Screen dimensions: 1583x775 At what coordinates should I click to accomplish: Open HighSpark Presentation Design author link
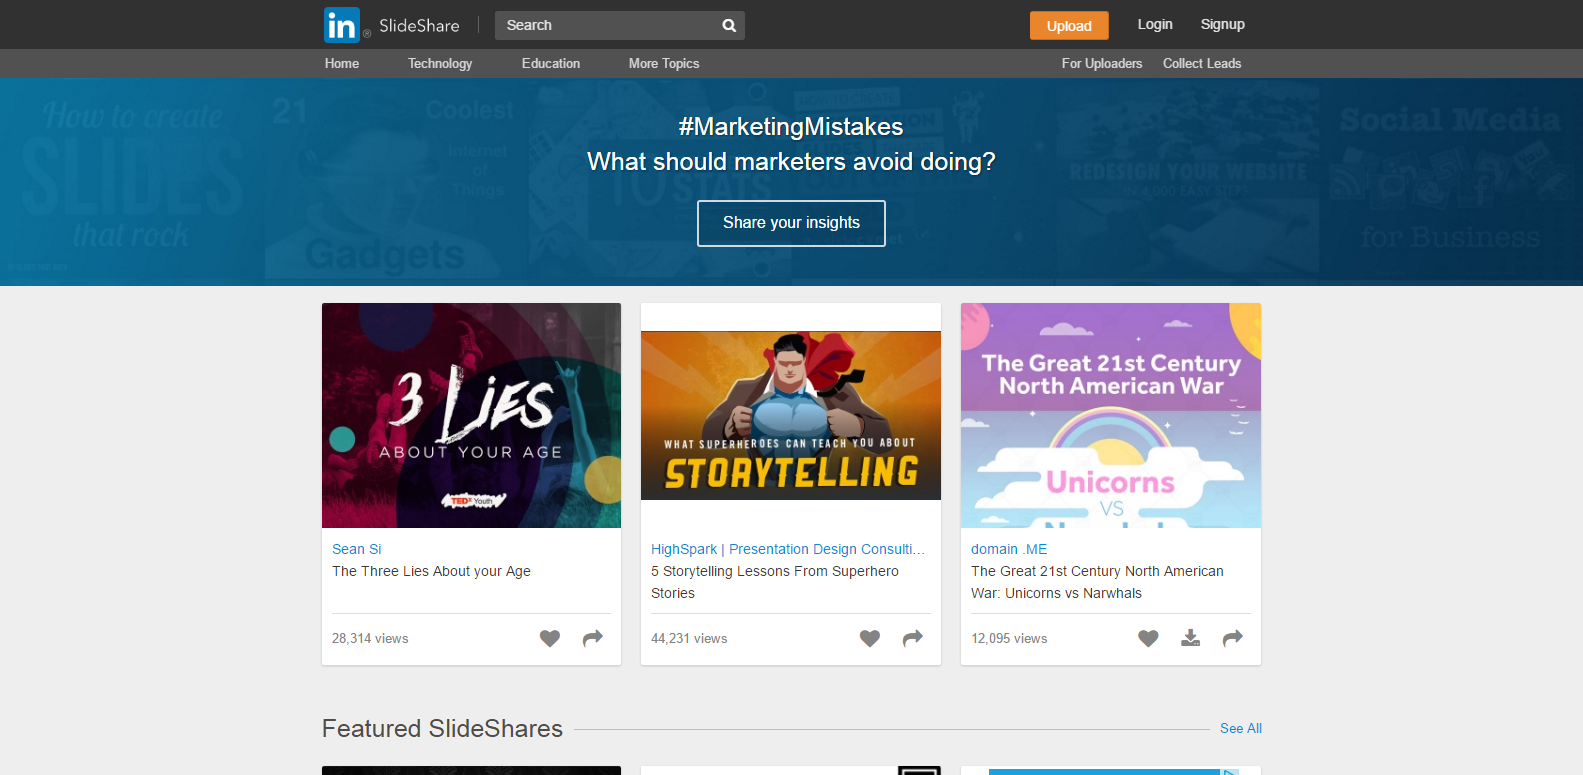click(788, 549)
